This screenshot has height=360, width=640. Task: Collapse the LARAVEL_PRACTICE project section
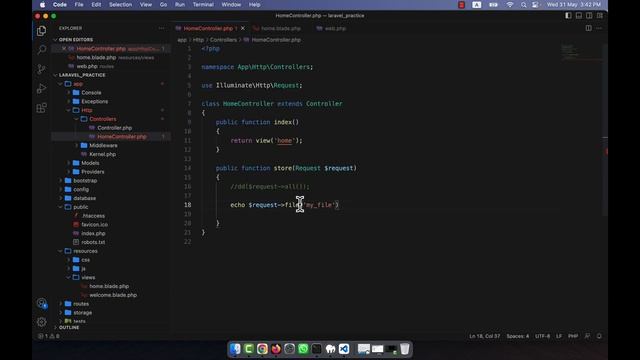pos(82,75)
